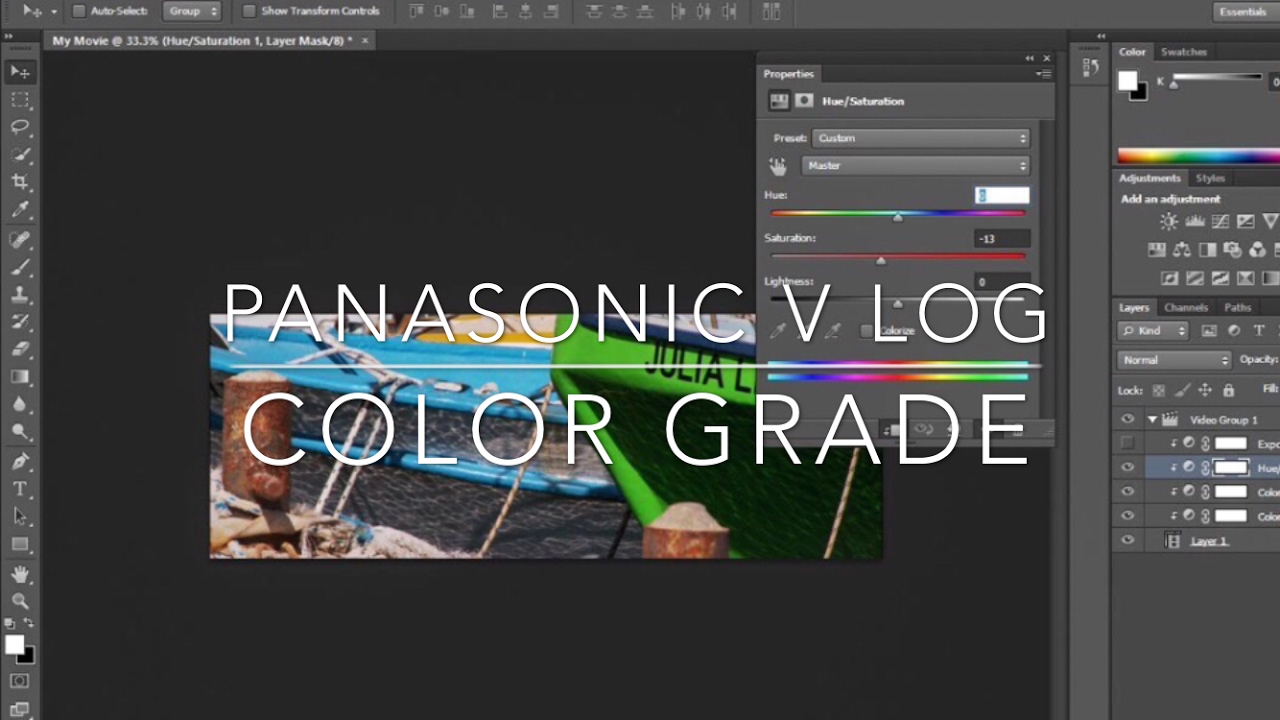The width and height of the screenshot is (1280, 720).
Task: Select the Brush tool
Action: (19, 267)
